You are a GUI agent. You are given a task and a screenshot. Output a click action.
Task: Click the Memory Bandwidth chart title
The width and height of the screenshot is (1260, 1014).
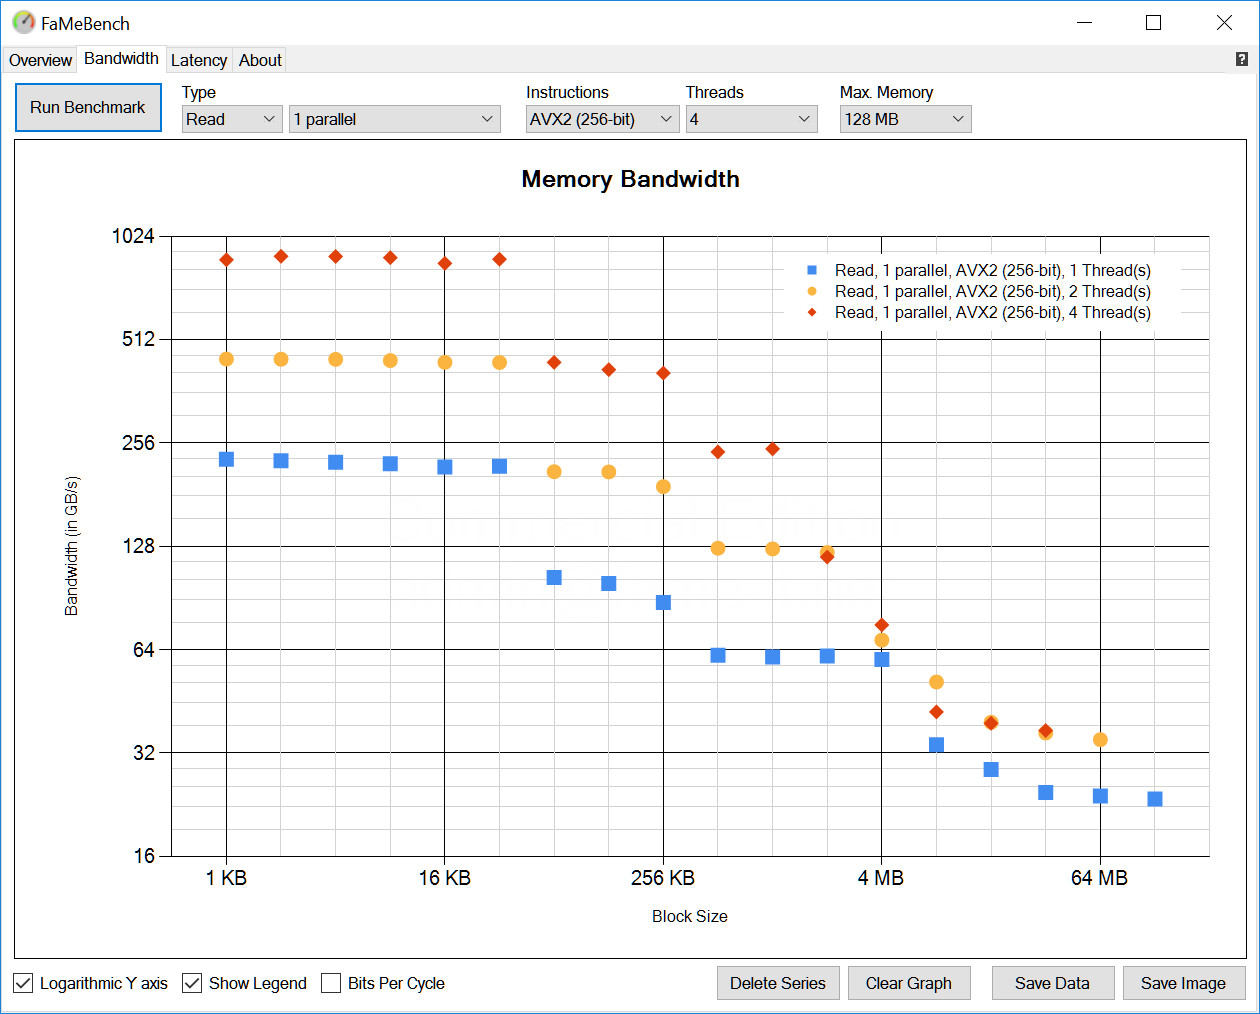pos(630,179)
